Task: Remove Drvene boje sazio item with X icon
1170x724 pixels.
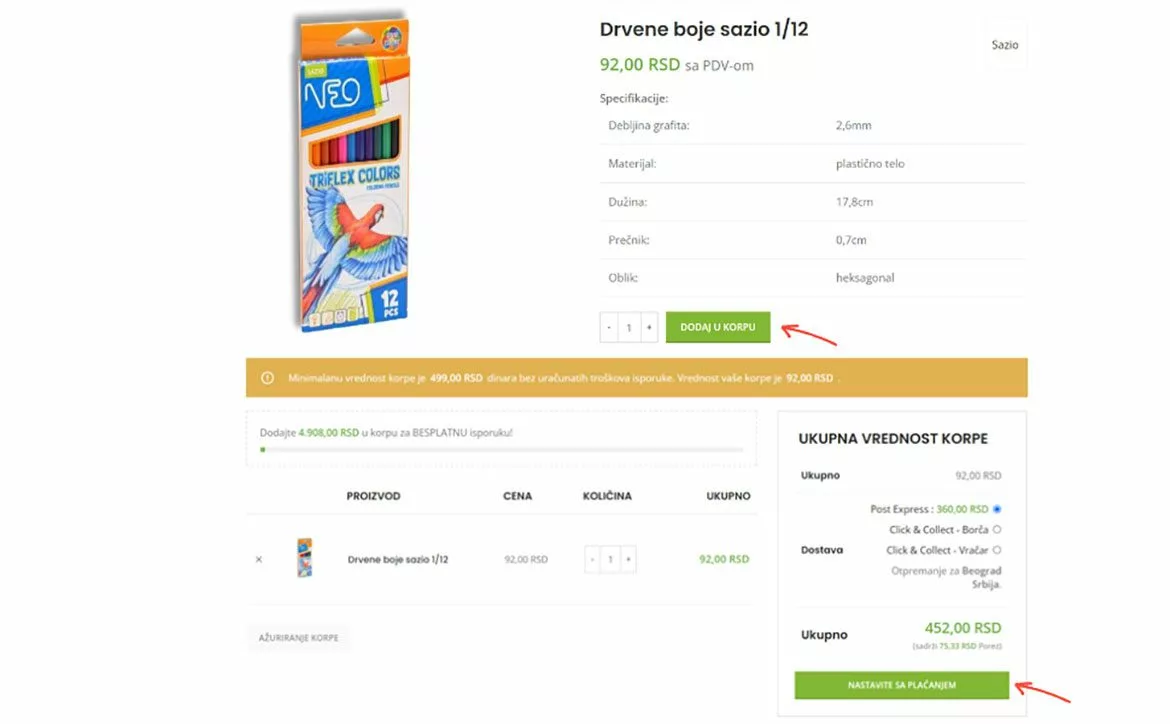Action: (259, 559)
